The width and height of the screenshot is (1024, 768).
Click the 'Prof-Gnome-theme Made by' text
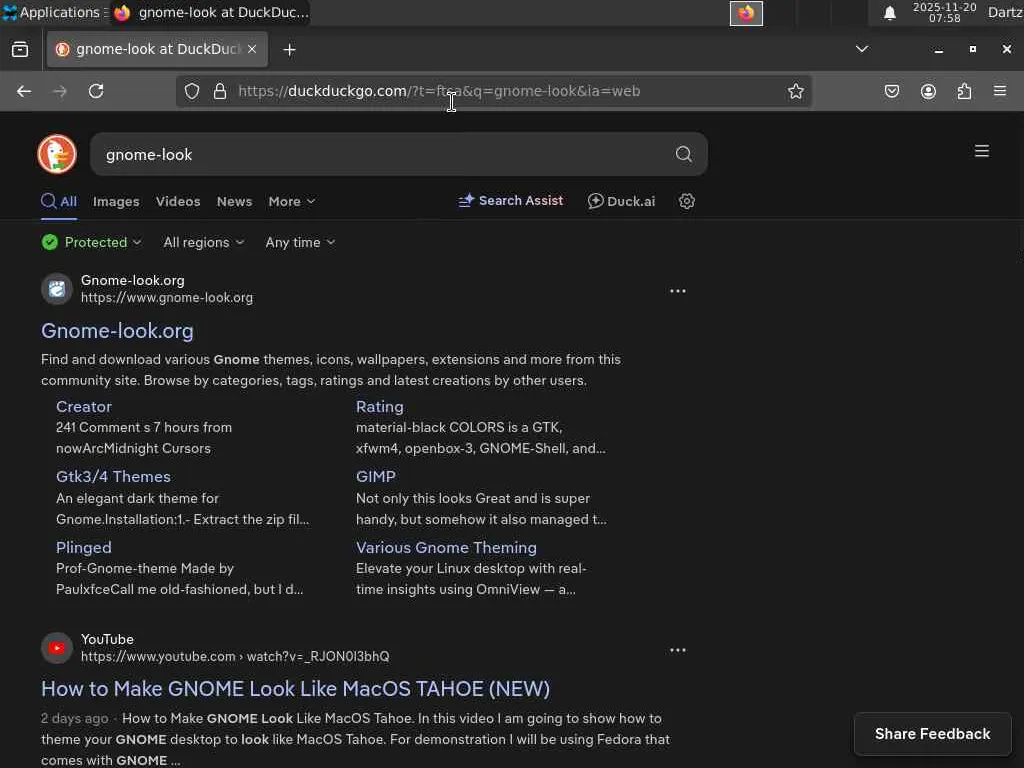pos(145,568)
